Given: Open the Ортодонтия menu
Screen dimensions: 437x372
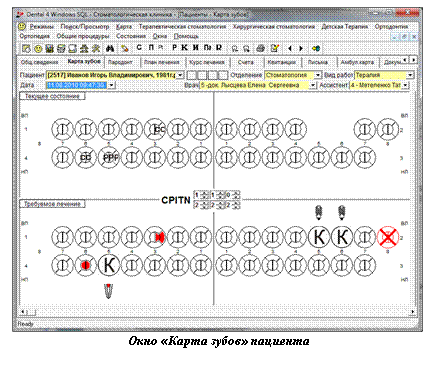Looking at the screenshot, I should pyautogui.click(x=391, y=26).
